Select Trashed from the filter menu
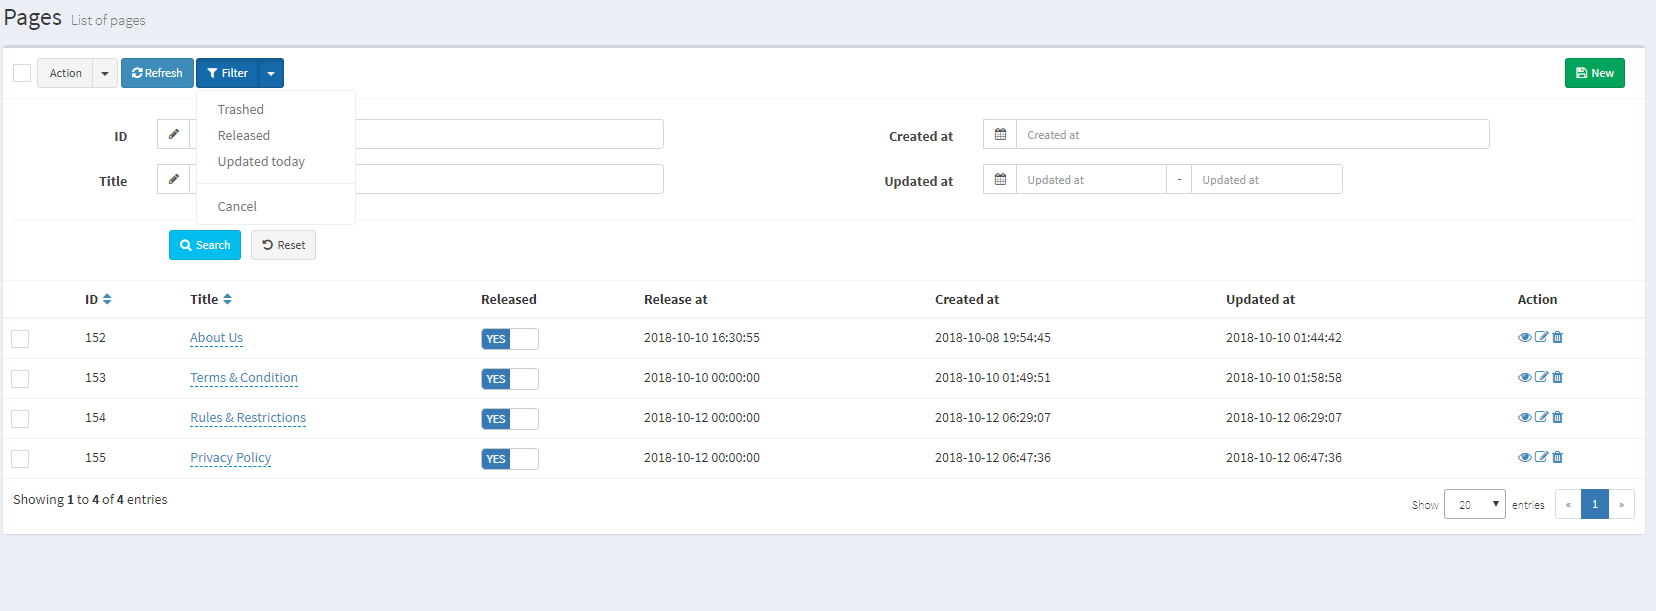The image size is (1656, 611). click(241, 109)
